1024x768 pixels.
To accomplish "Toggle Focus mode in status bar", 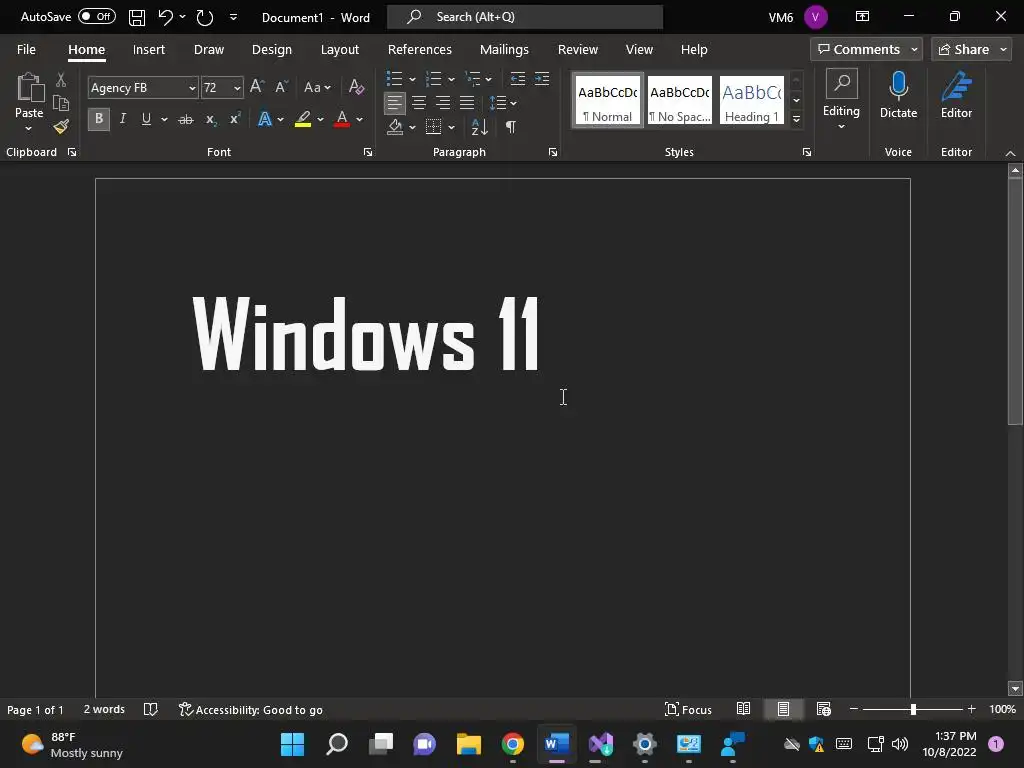I will point(688,709).
